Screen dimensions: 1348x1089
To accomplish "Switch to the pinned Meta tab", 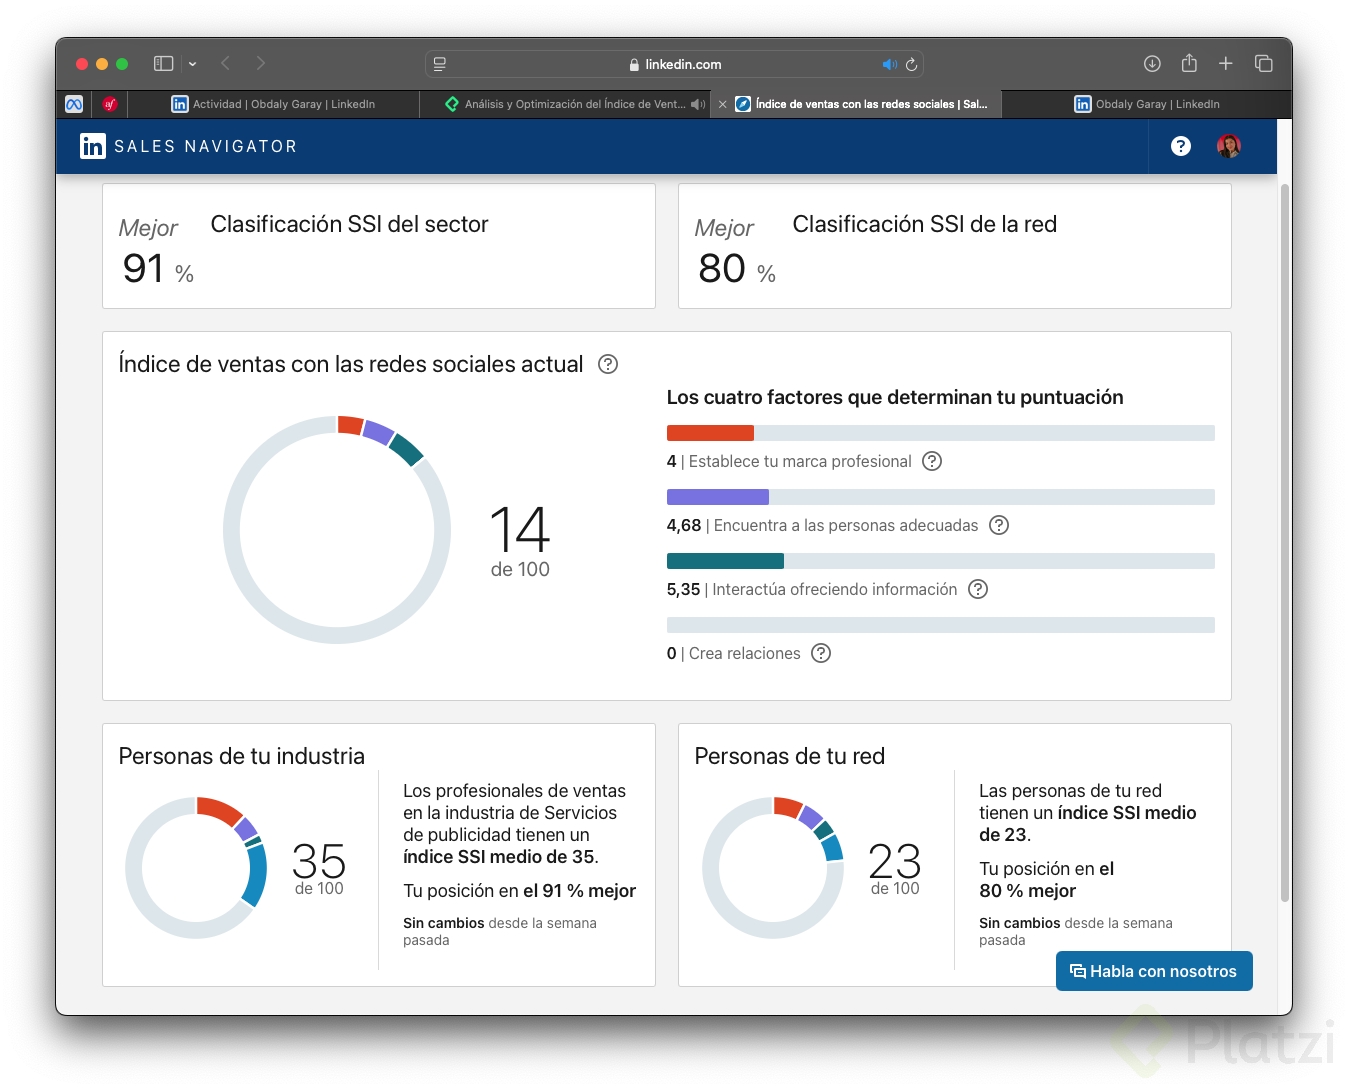I will pos(74,104).
